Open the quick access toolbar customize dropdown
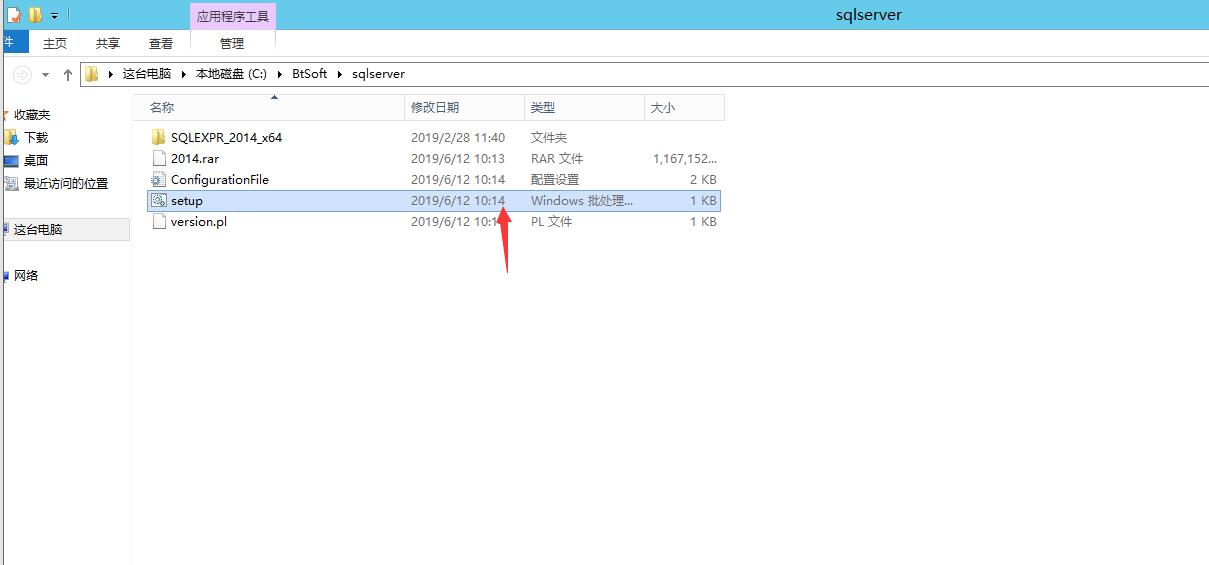 [54, 16]
